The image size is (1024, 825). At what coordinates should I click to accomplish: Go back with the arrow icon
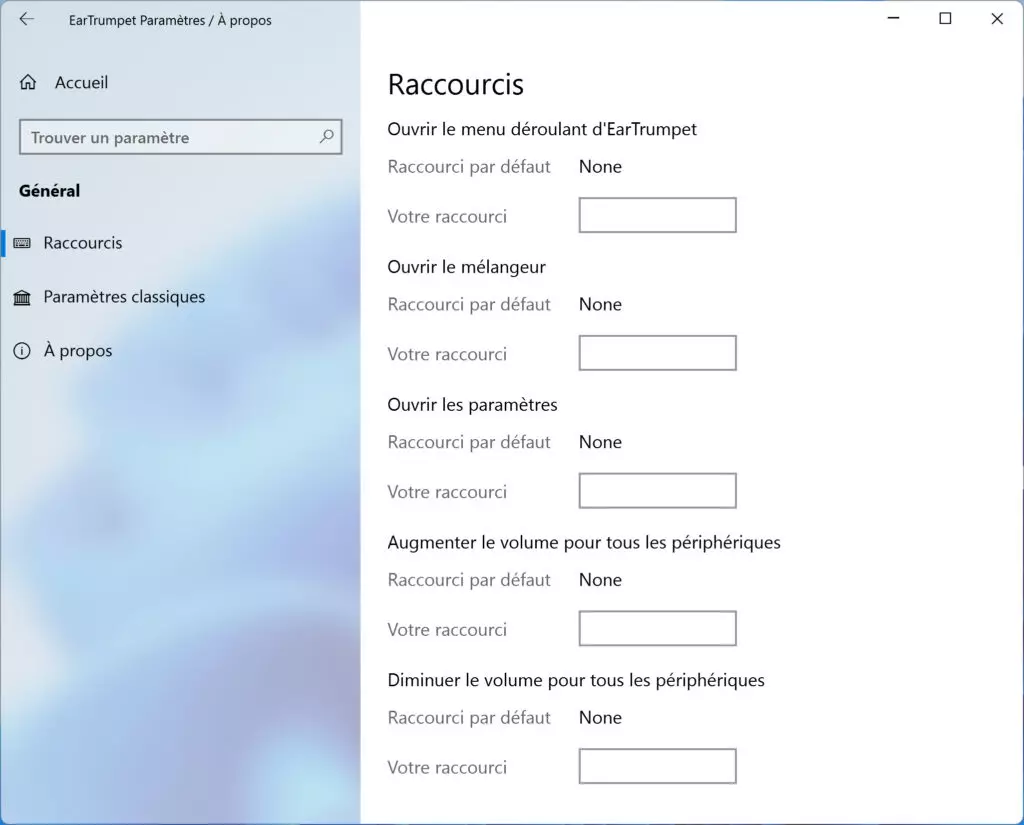tap(26, 20)
